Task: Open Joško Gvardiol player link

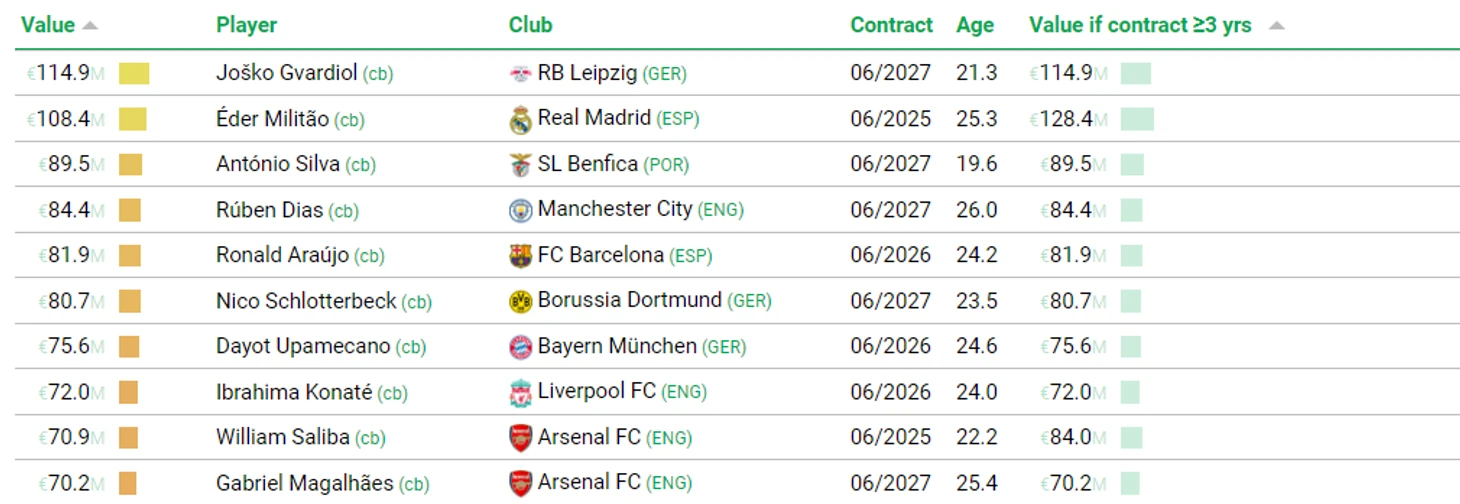Action: point(286,73)
